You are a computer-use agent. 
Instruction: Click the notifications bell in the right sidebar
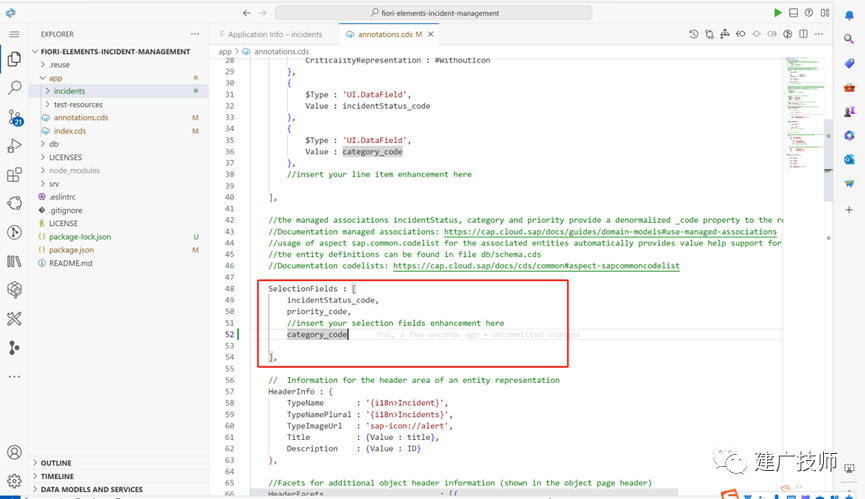849,15
